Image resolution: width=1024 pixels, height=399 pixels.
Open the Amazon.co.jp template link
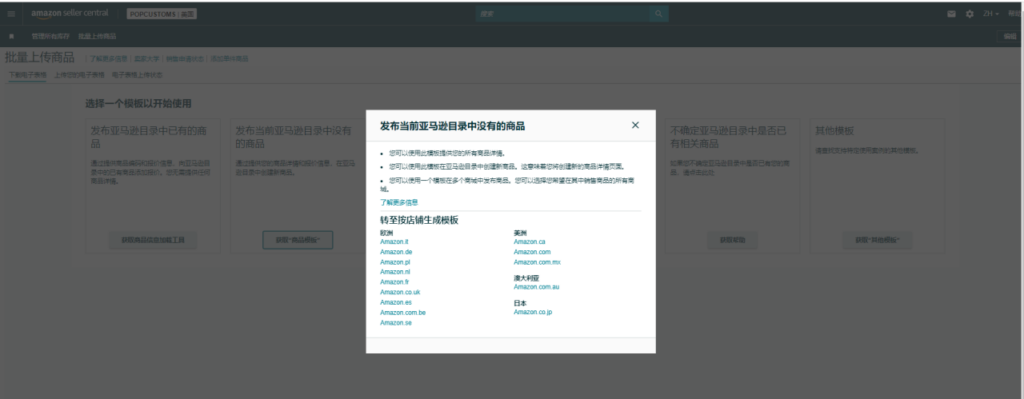(533, 312)
